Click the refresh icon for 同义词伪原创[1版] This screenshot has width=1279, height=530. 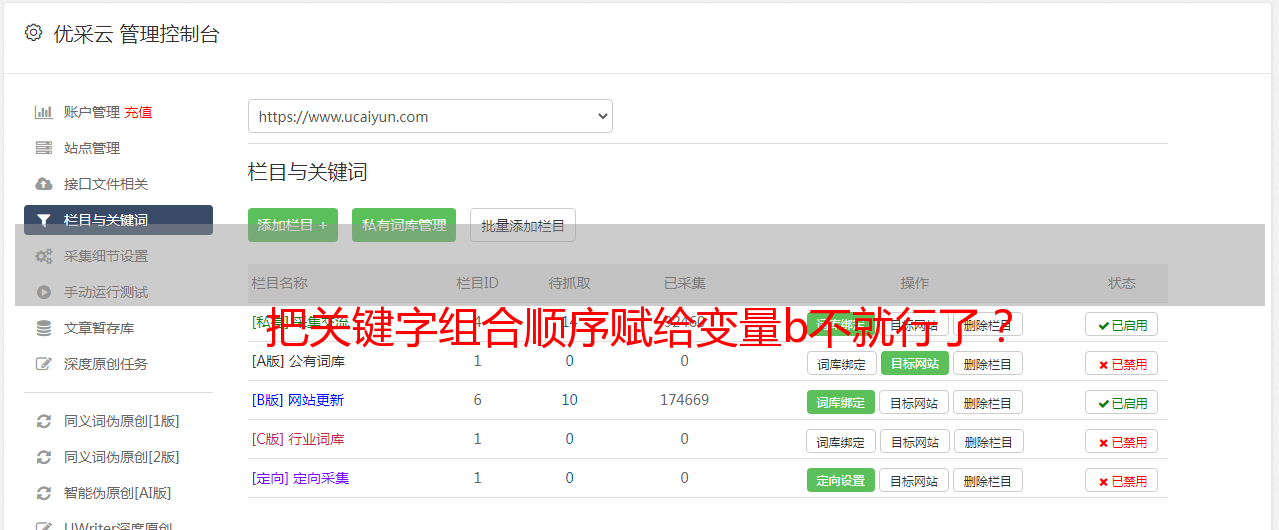coord(43,421)
